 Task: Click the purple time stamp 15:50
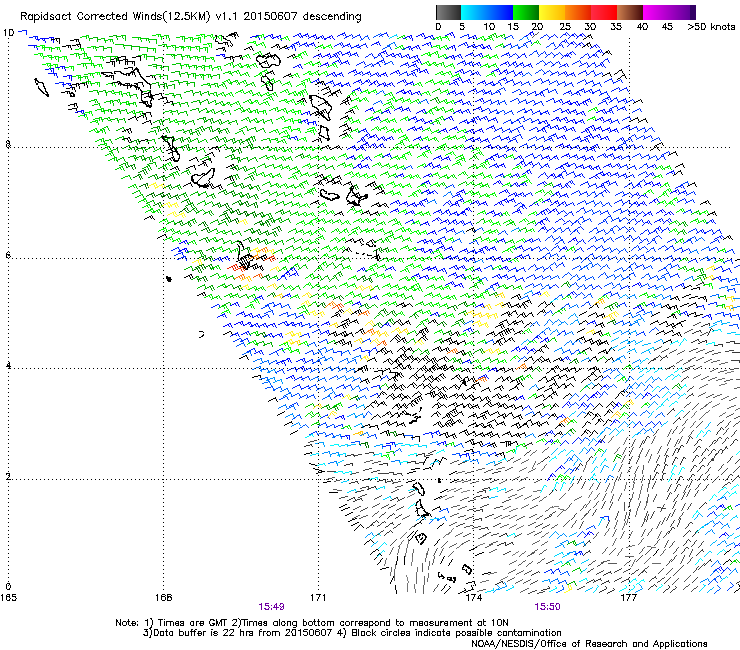click(x=547, y=607)
